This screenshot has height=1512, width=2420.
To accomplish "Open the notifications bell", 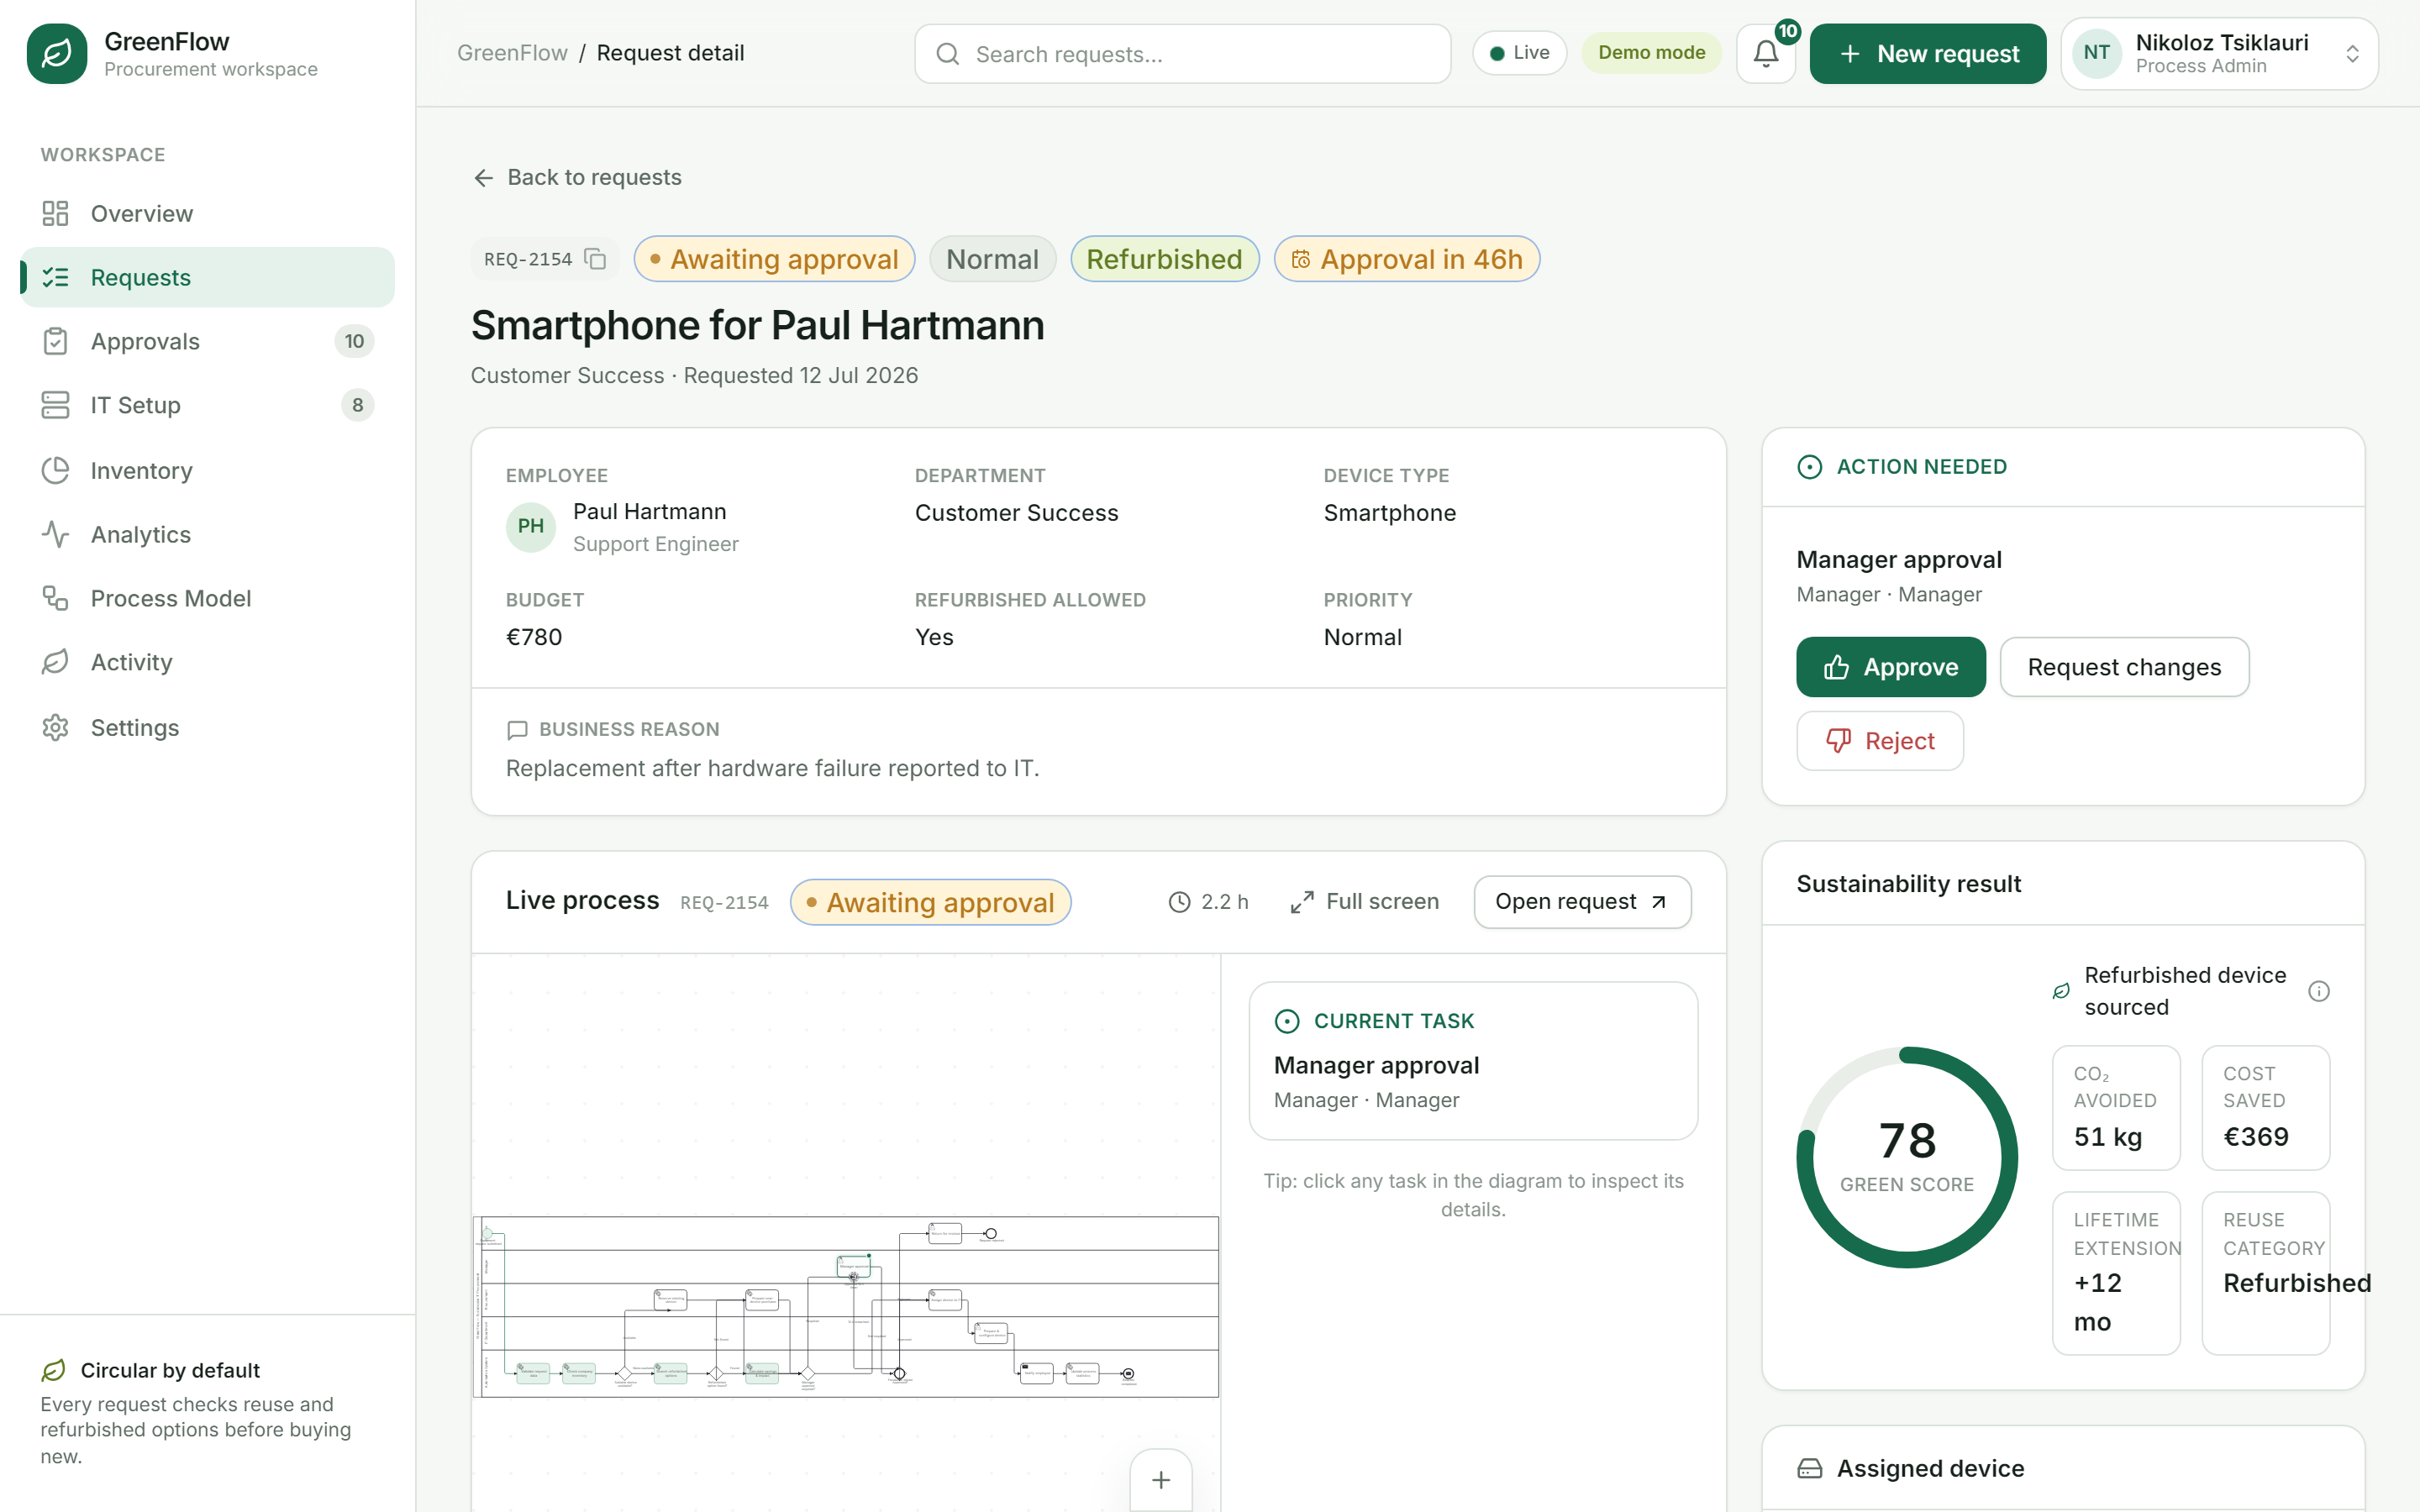I will tap(1765, 53).
